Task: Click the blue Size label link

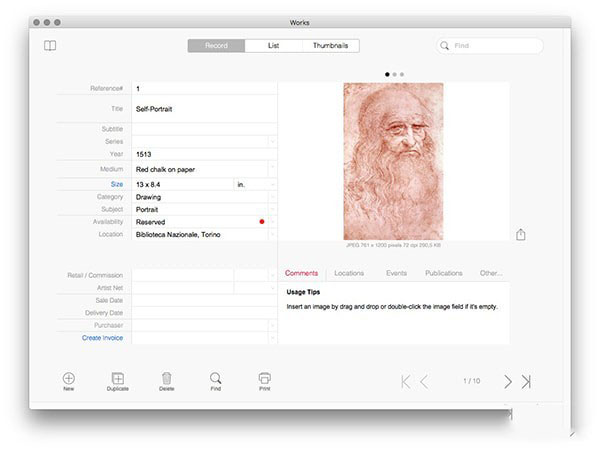Action: tap(117, 184)
